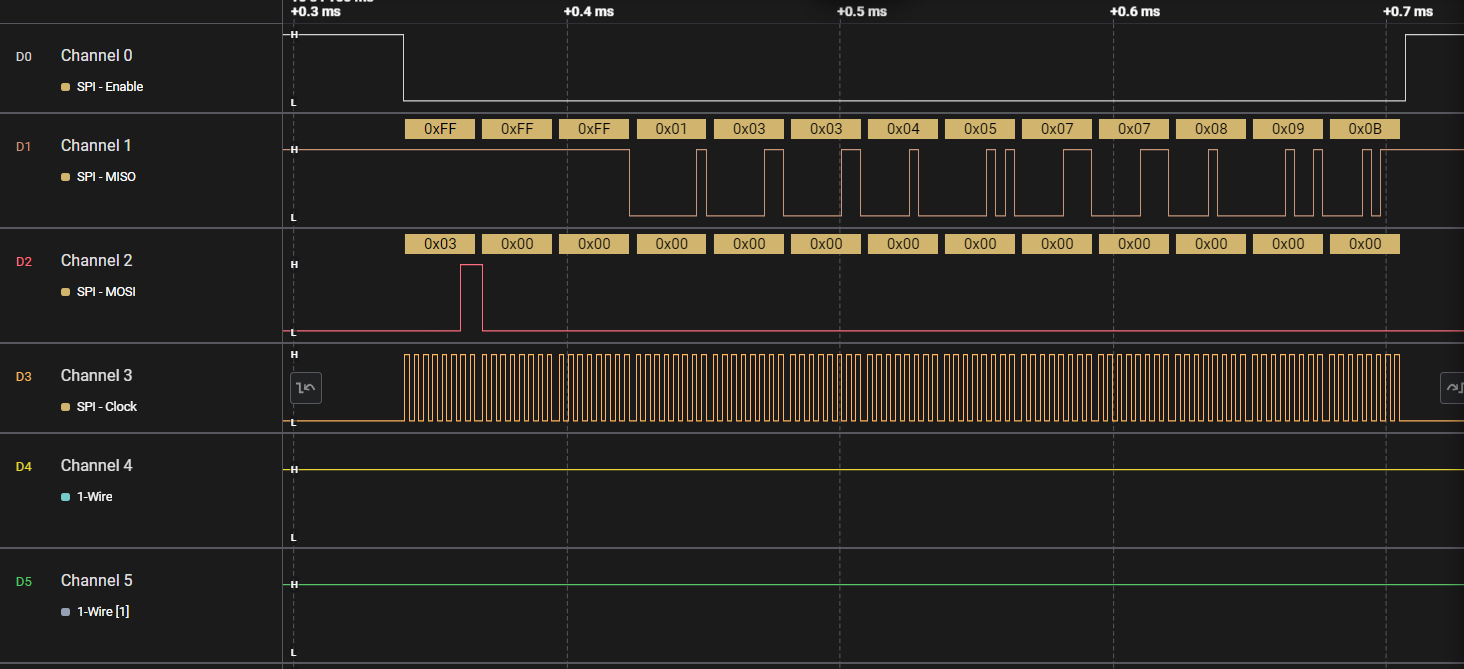Select the D0 channel identifier
This screenshot has height=669, width=1464.
click(24, 57)
